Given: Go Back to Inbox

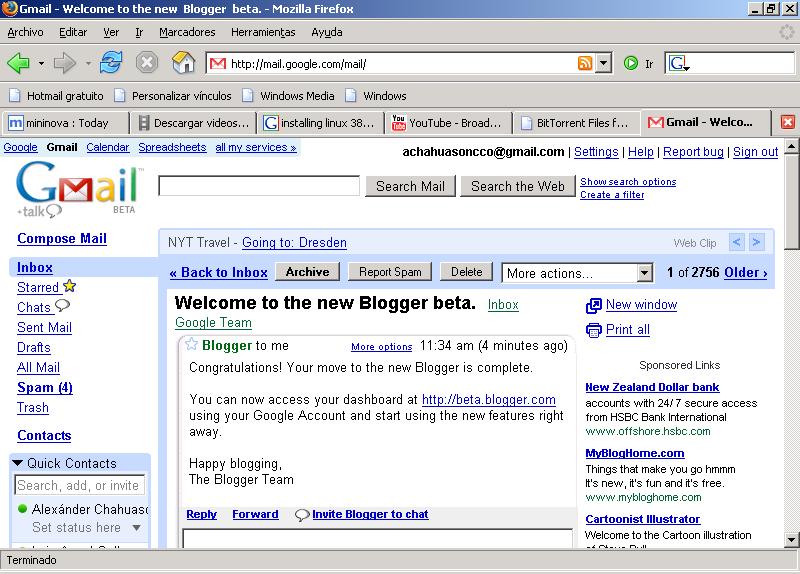Looking at the screenshot, I should 218,272.
